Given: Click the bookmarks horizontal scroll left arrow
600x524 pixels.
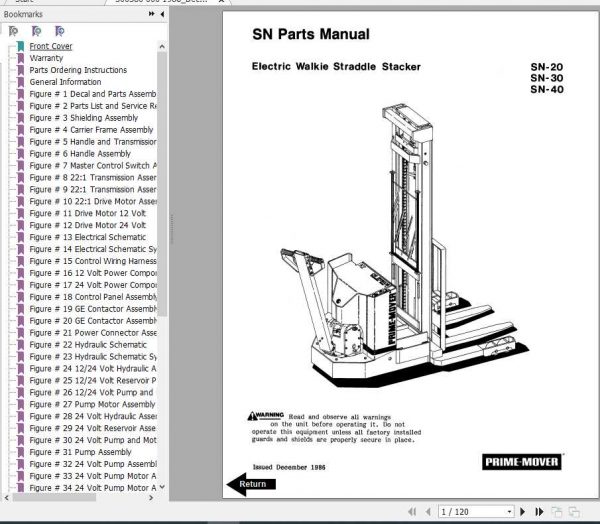Looking at the screenshot, I should pos(6,498).
